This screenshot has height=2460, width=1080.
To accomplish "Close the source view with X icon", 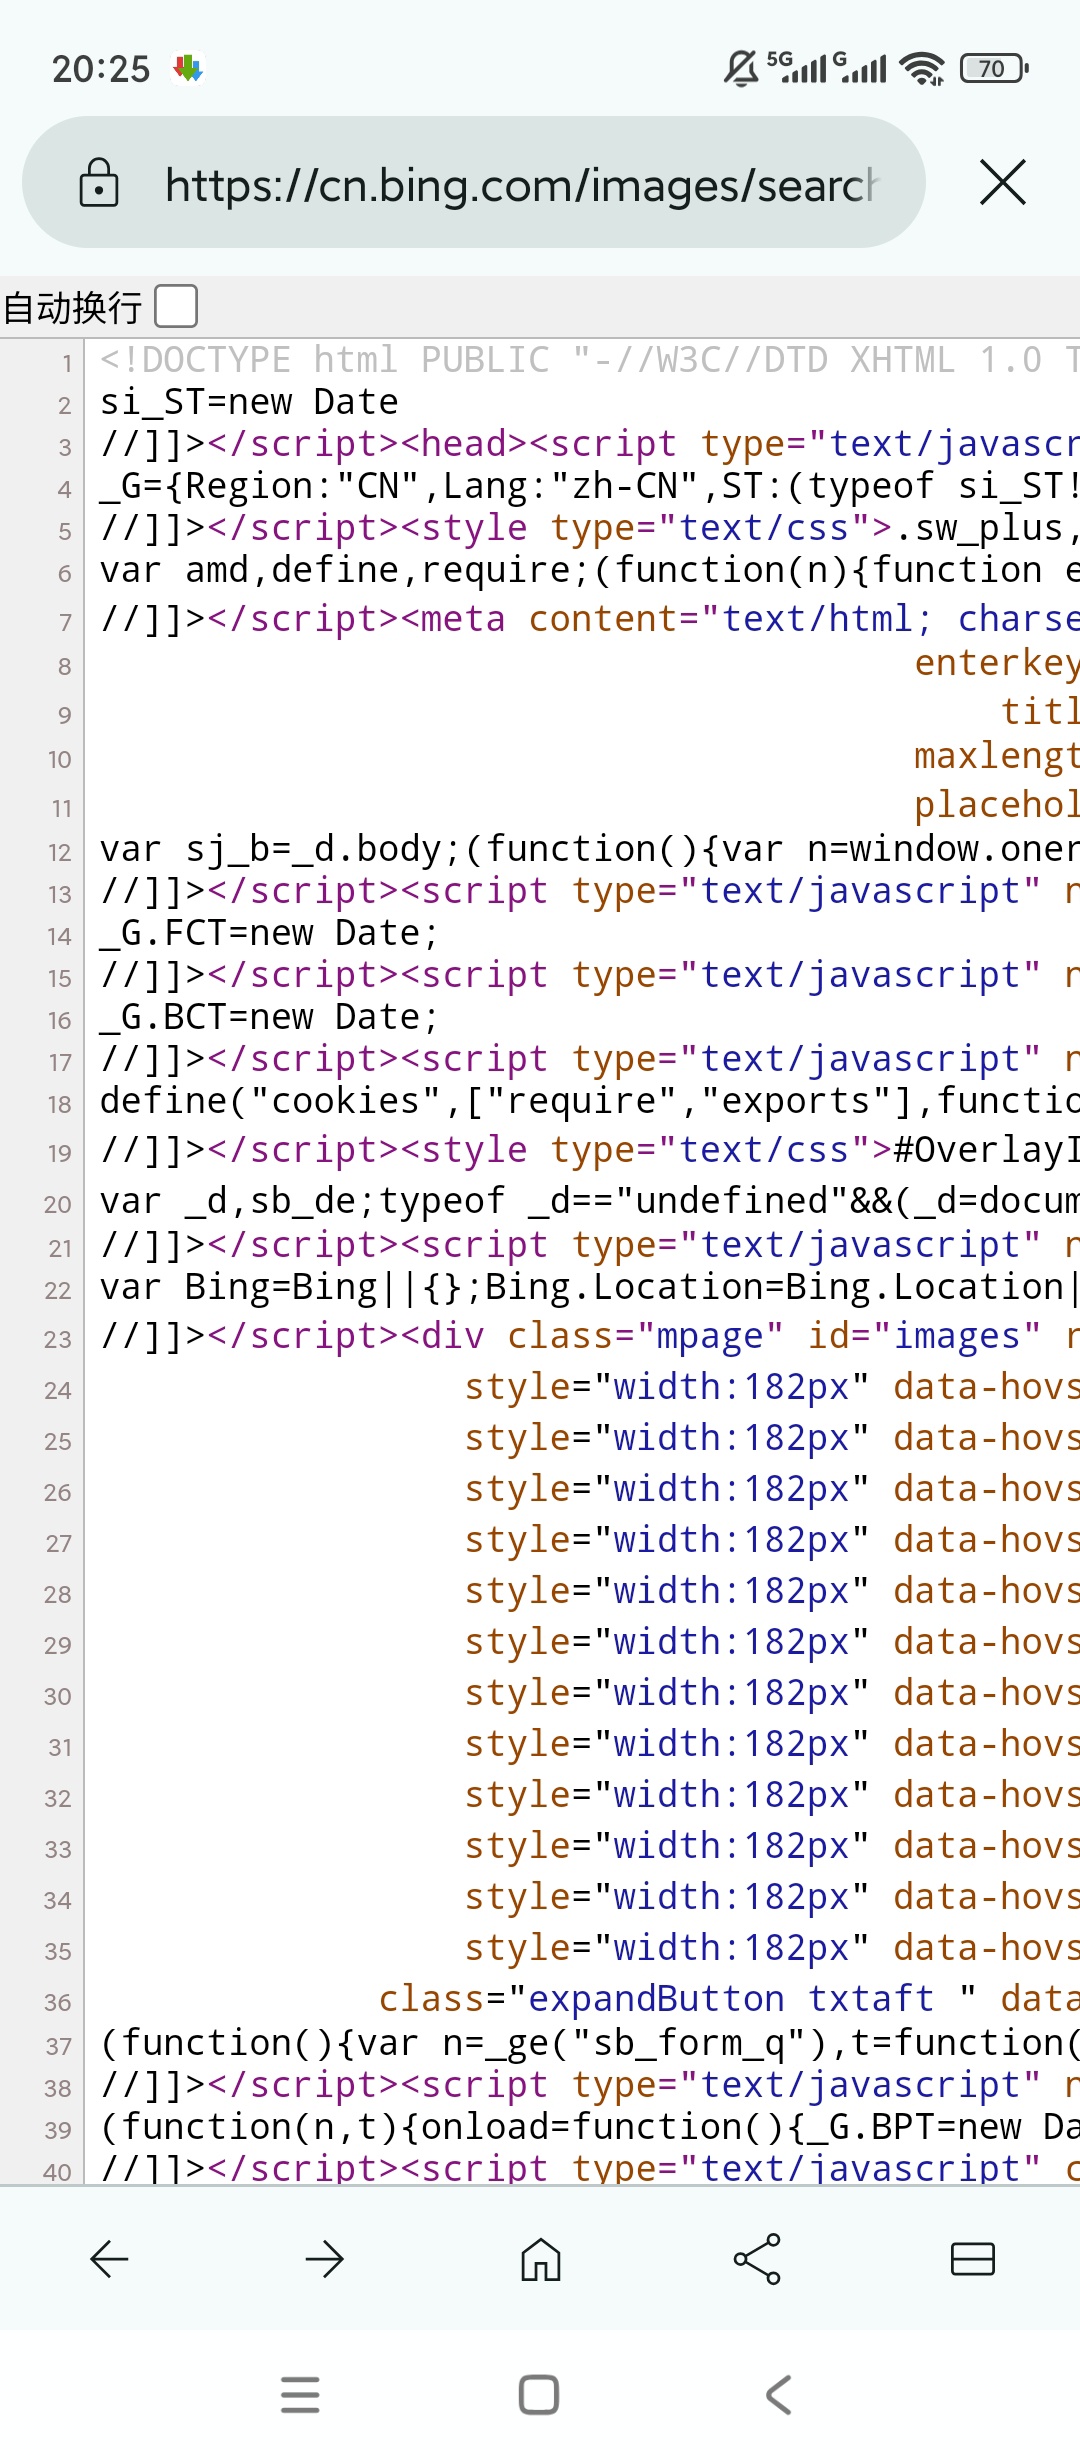I will click(1003, 182).
